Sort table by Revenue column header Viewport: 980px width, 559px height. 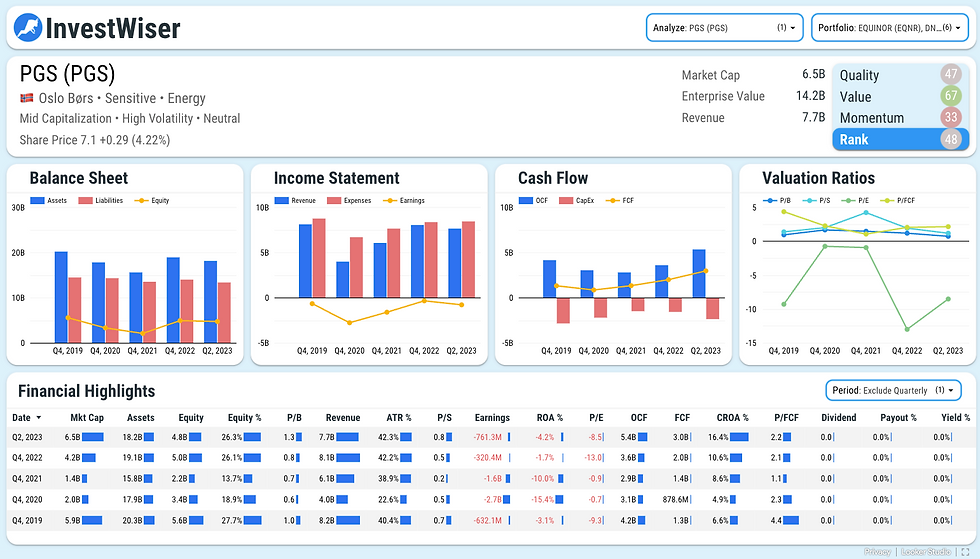click(x=343, y=418)
